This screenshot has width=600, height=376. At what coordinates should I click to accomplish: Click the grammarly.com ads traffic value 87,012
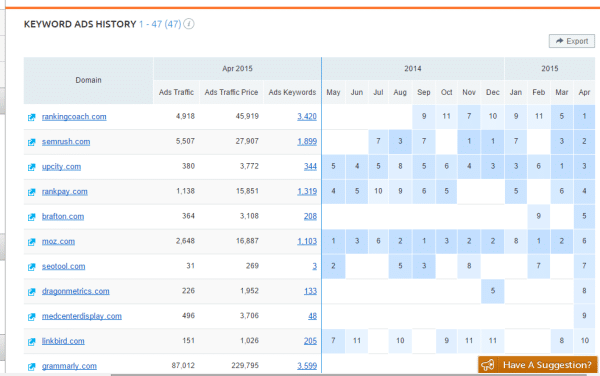point(183,366)
